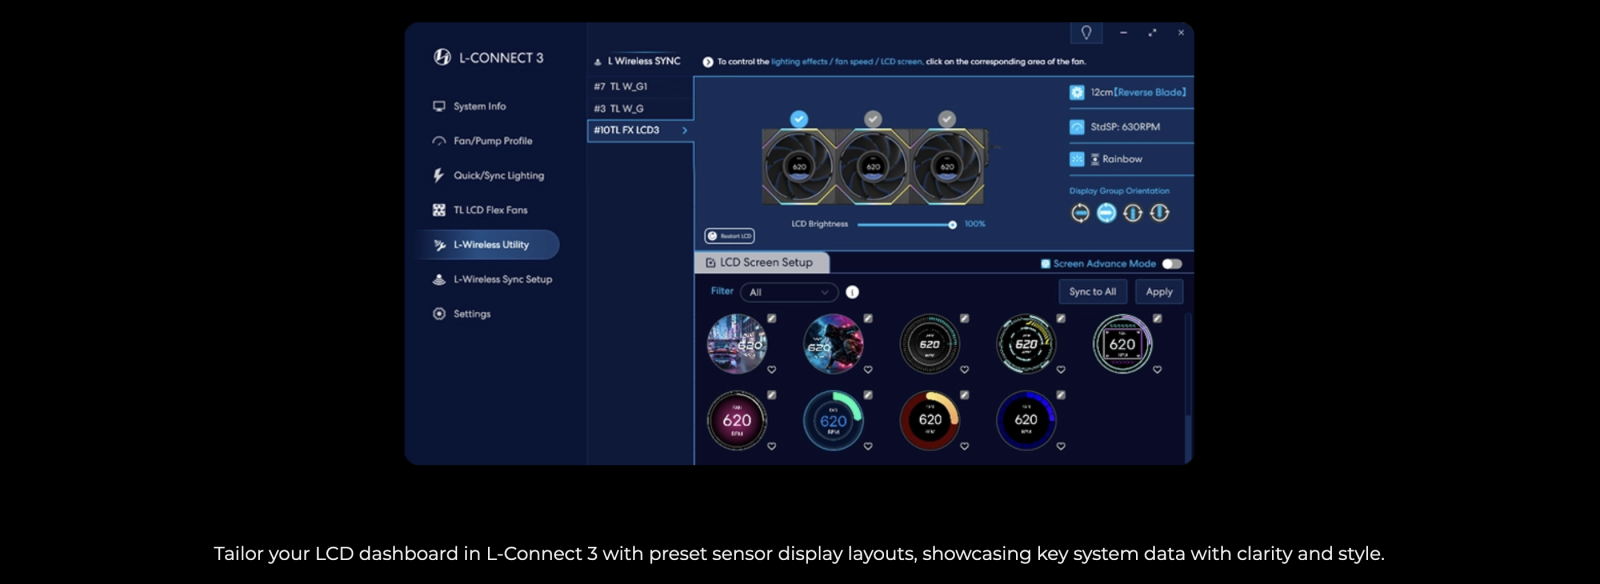1600x584 pixels.
Task: Select the cyberpunk warrior LCD preset thumbnail
Action: [x=833, y=343]
